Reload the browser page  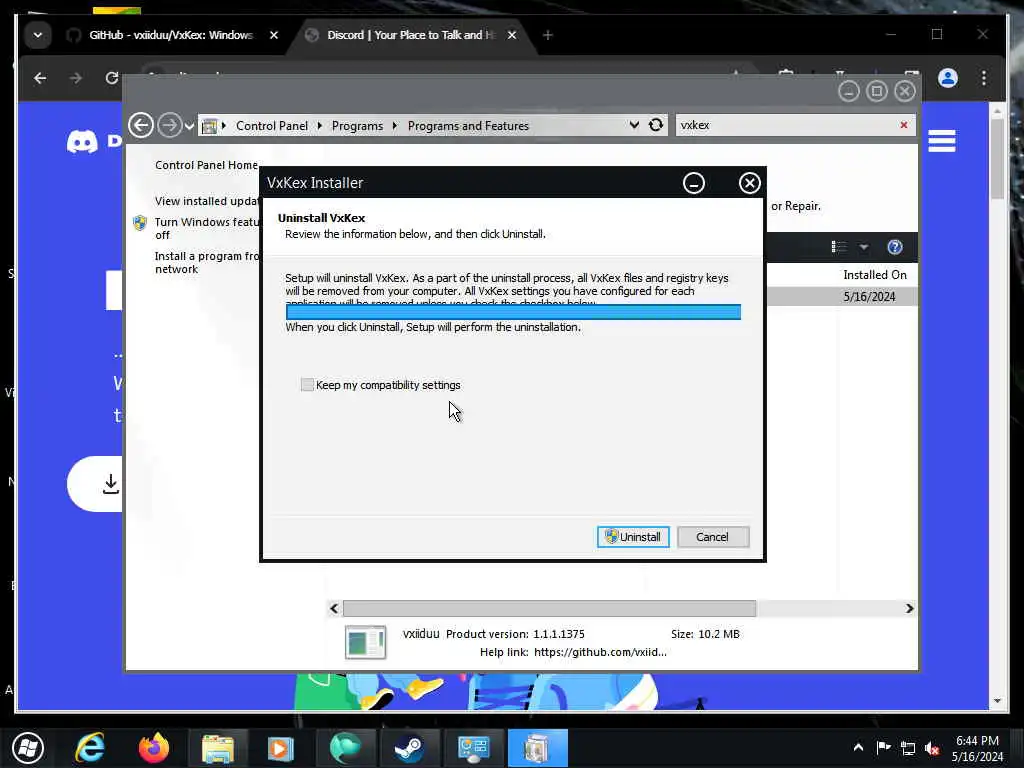pos(112,78)
